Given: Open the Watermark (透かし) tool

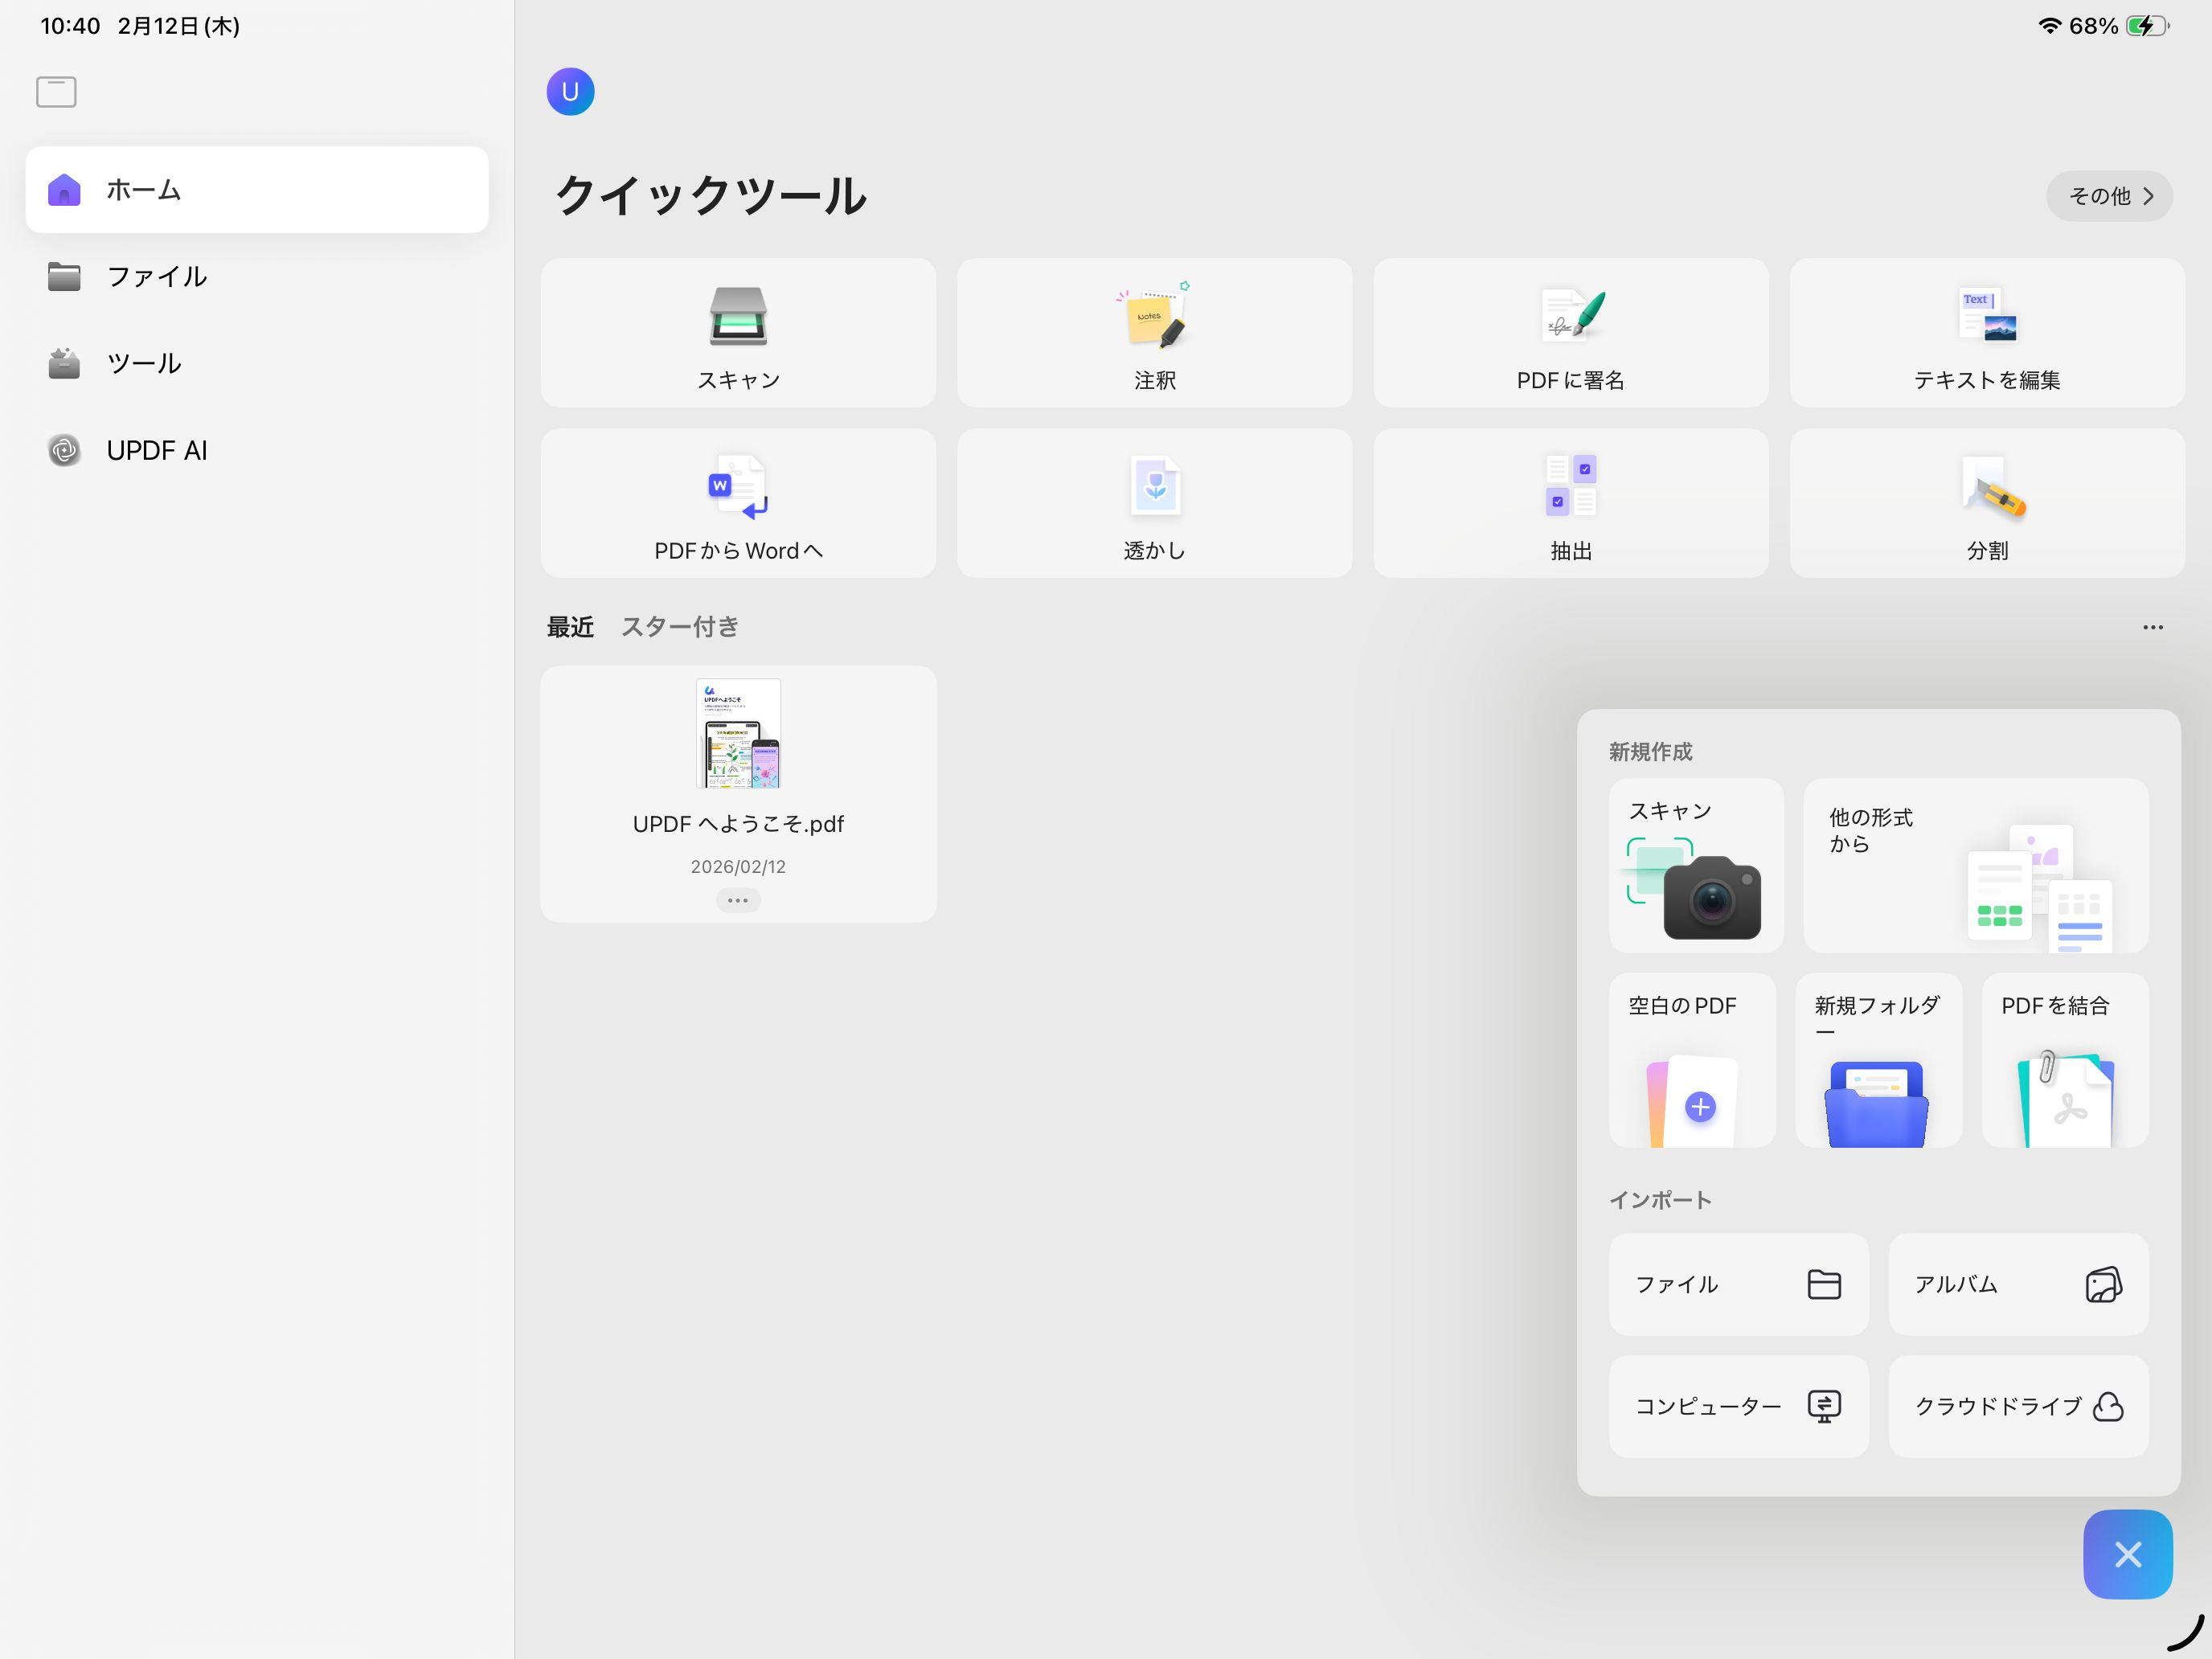Looking at the screenshot, I should [x=1154, y=503].
